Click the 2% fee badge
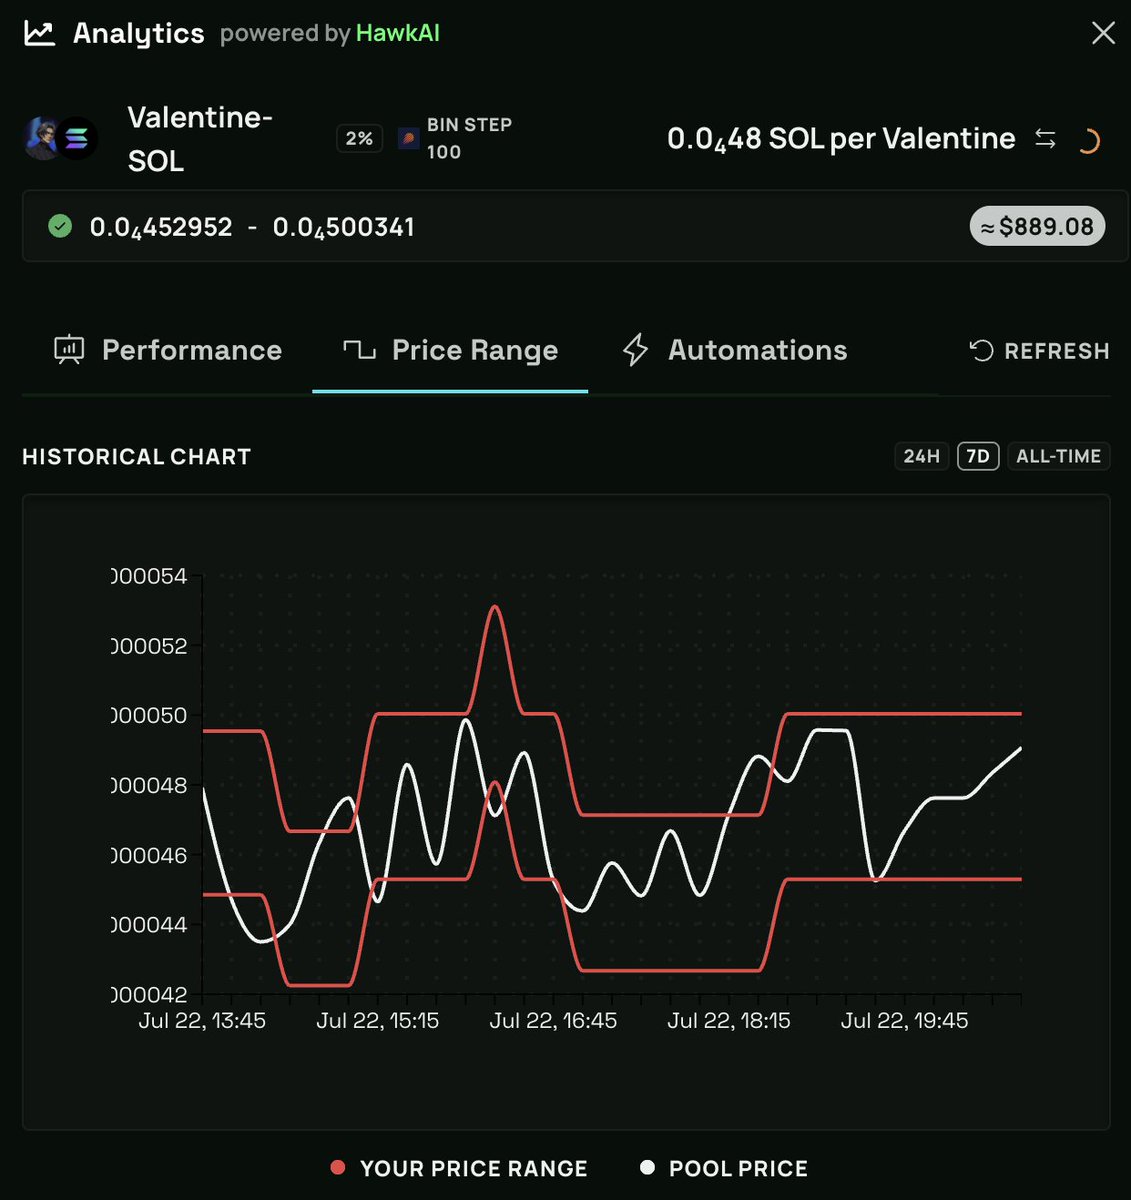The width and height of the screenshot is (1131, 1200). point(359,138)
